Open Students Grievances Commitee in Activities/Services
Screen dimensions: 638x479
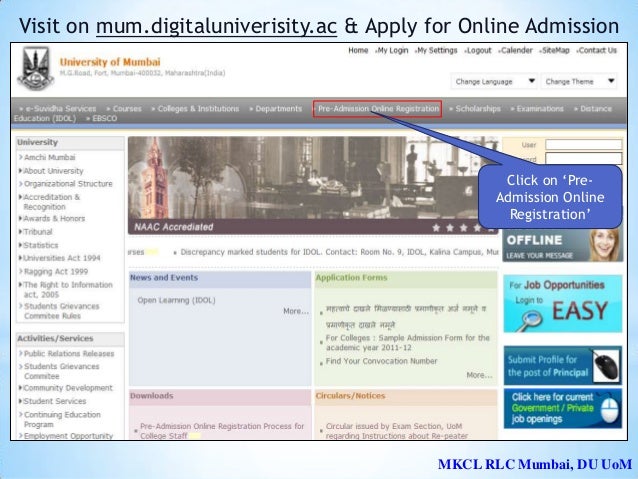pyautogui.click(x=59, y=371)
